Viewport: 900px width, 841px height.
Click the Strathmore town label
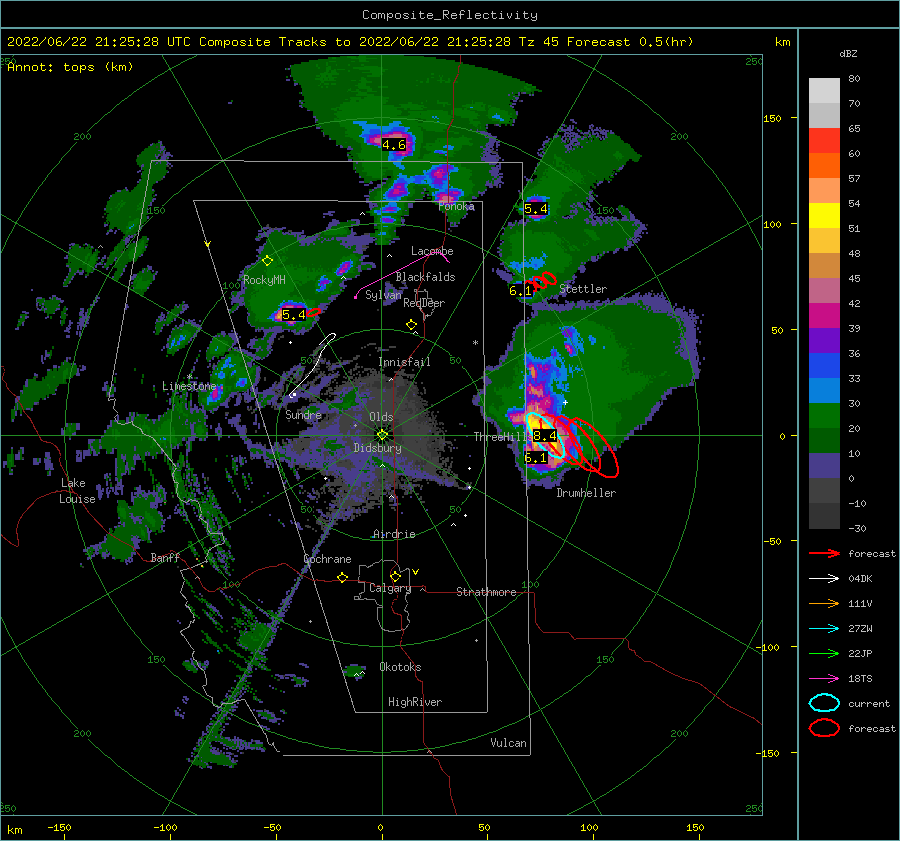(486, 592)
